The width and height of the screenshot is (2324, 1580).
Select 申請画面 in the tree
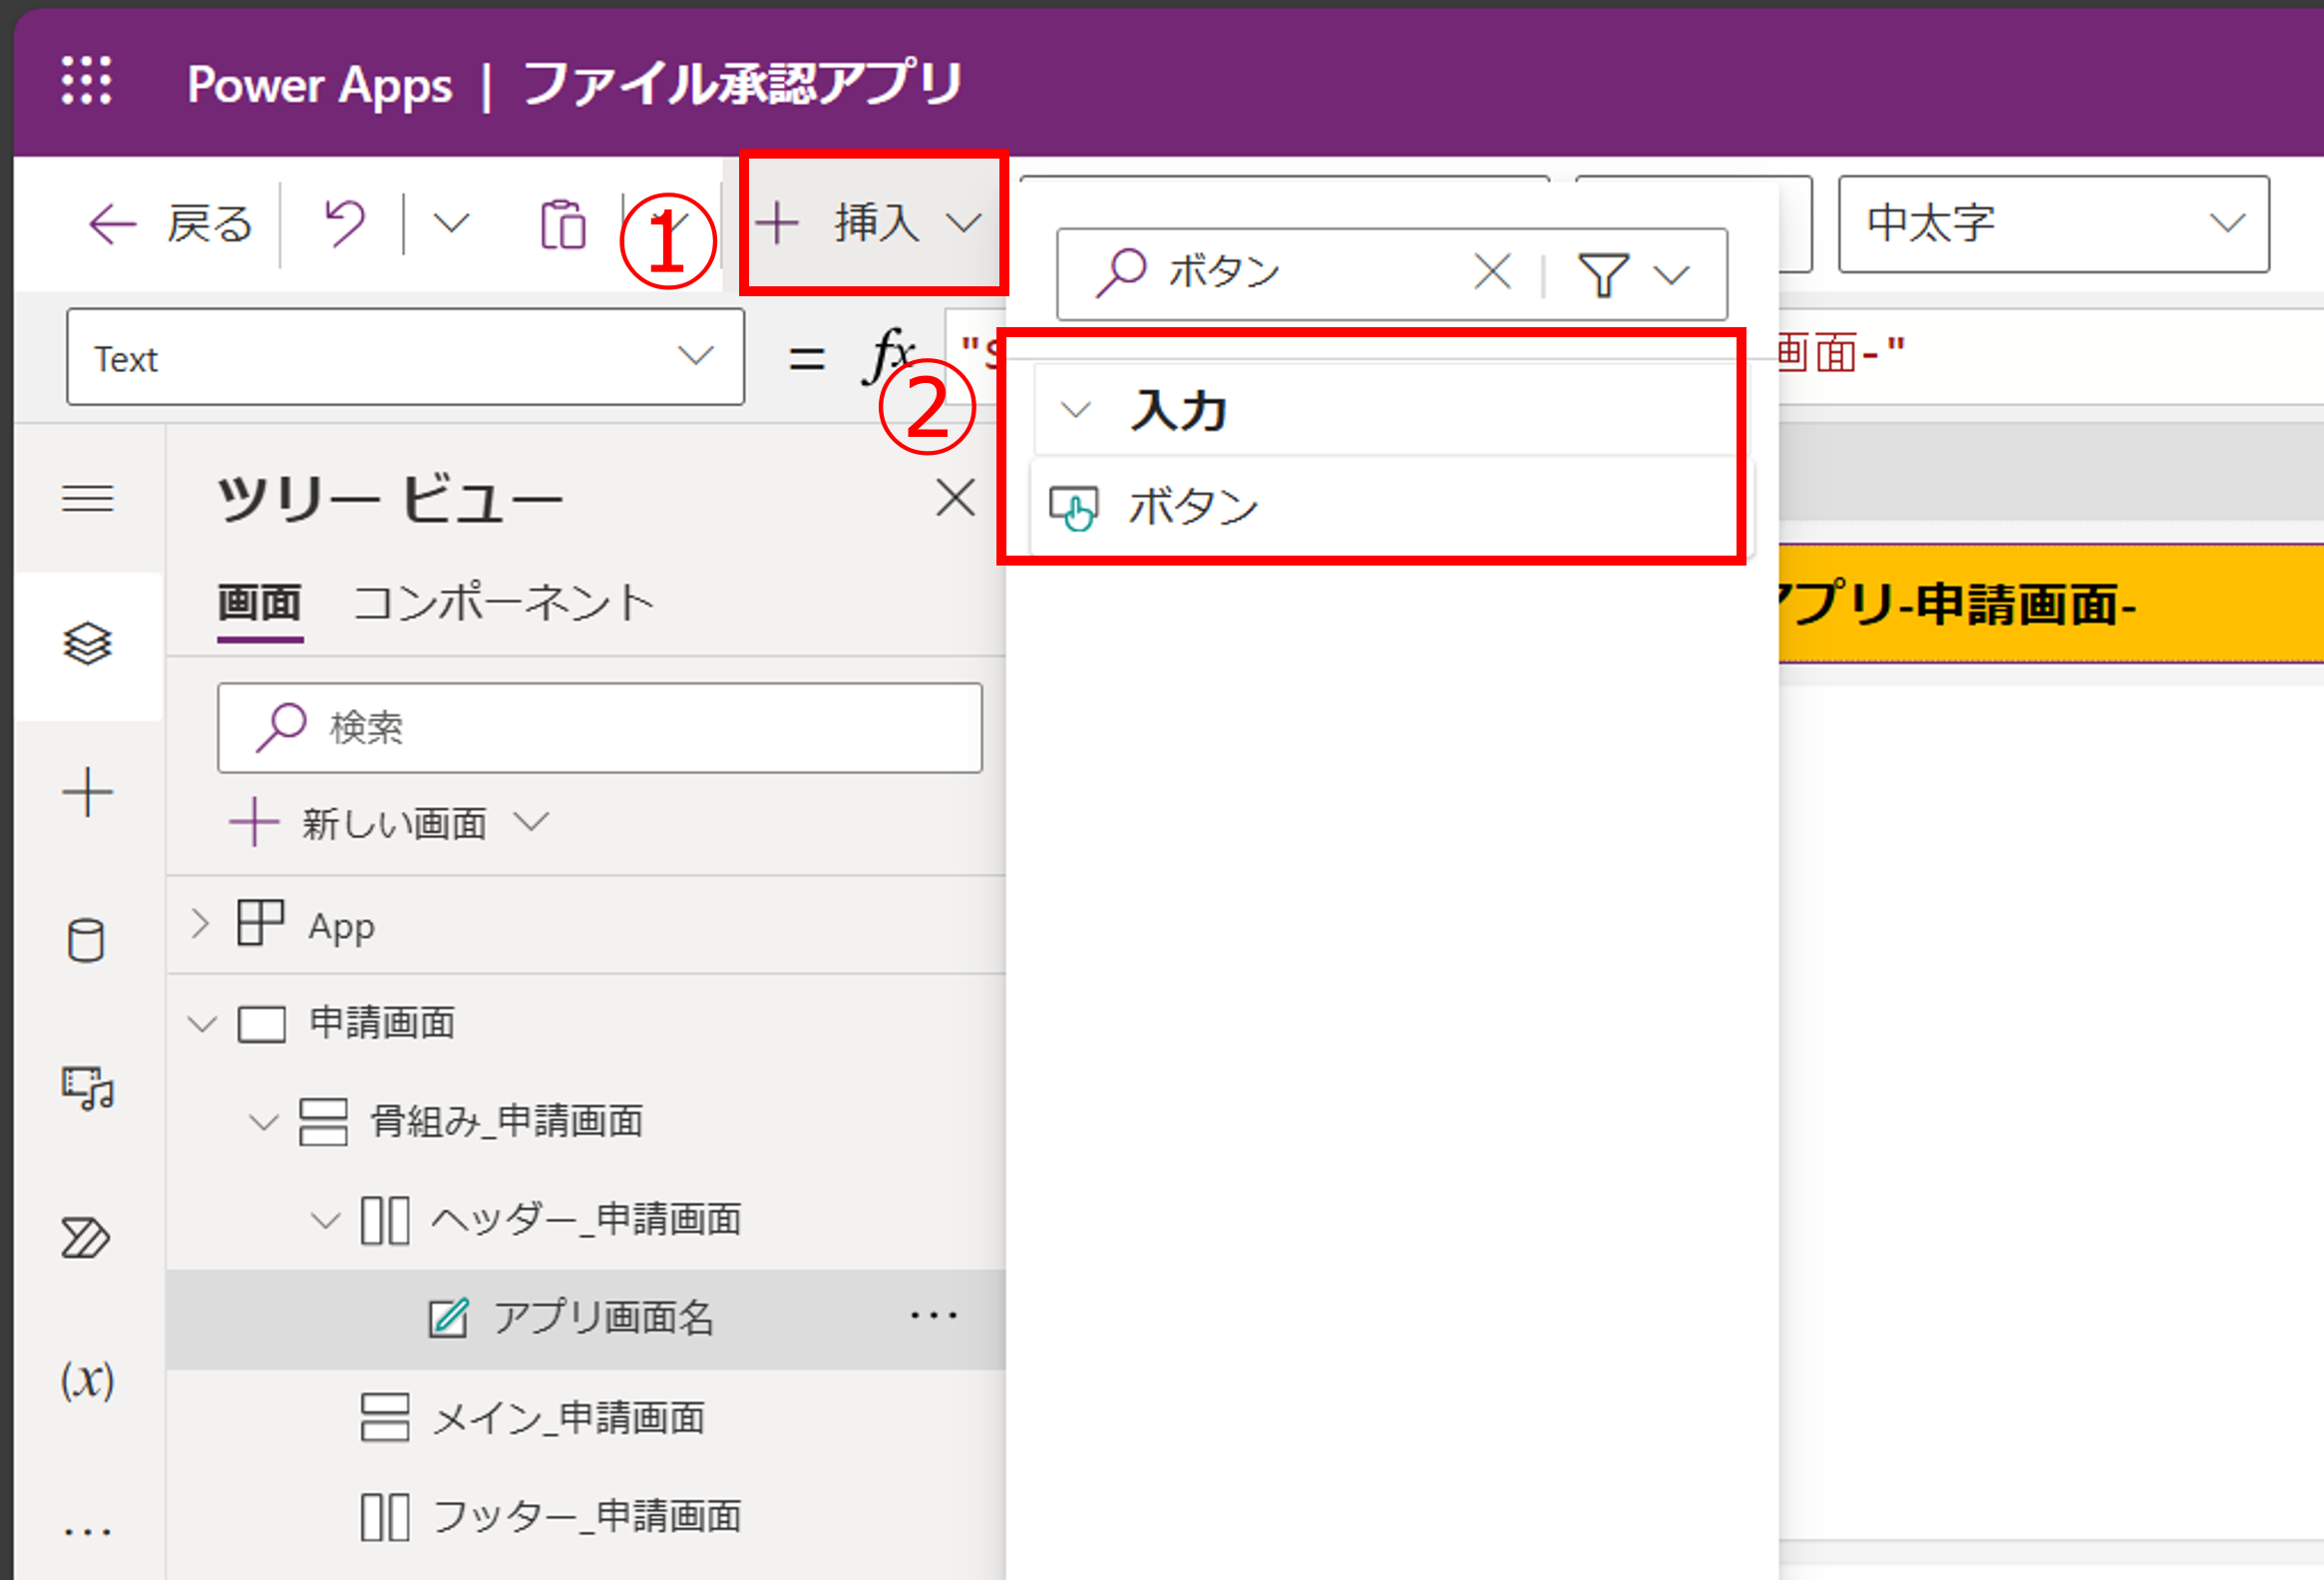tap(382, 1023)
